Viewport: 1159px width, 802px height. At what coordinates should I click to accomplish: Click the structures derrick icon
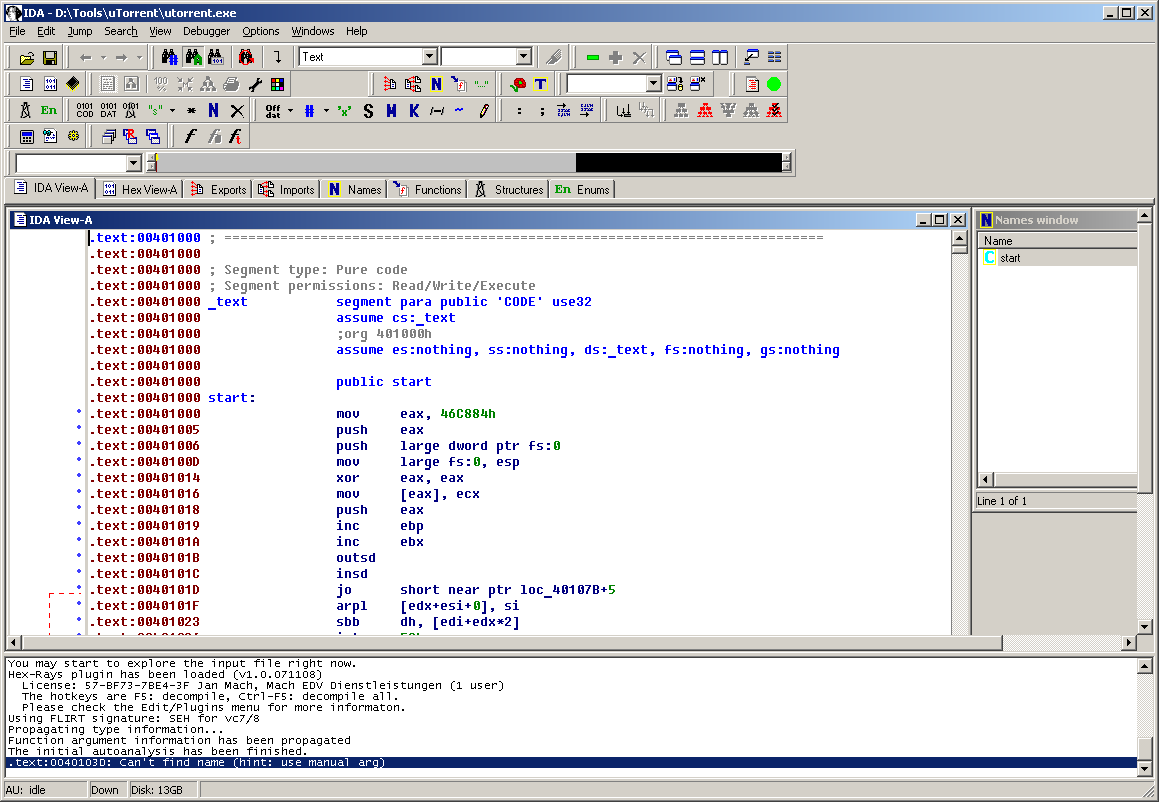[x=25, y=111]
